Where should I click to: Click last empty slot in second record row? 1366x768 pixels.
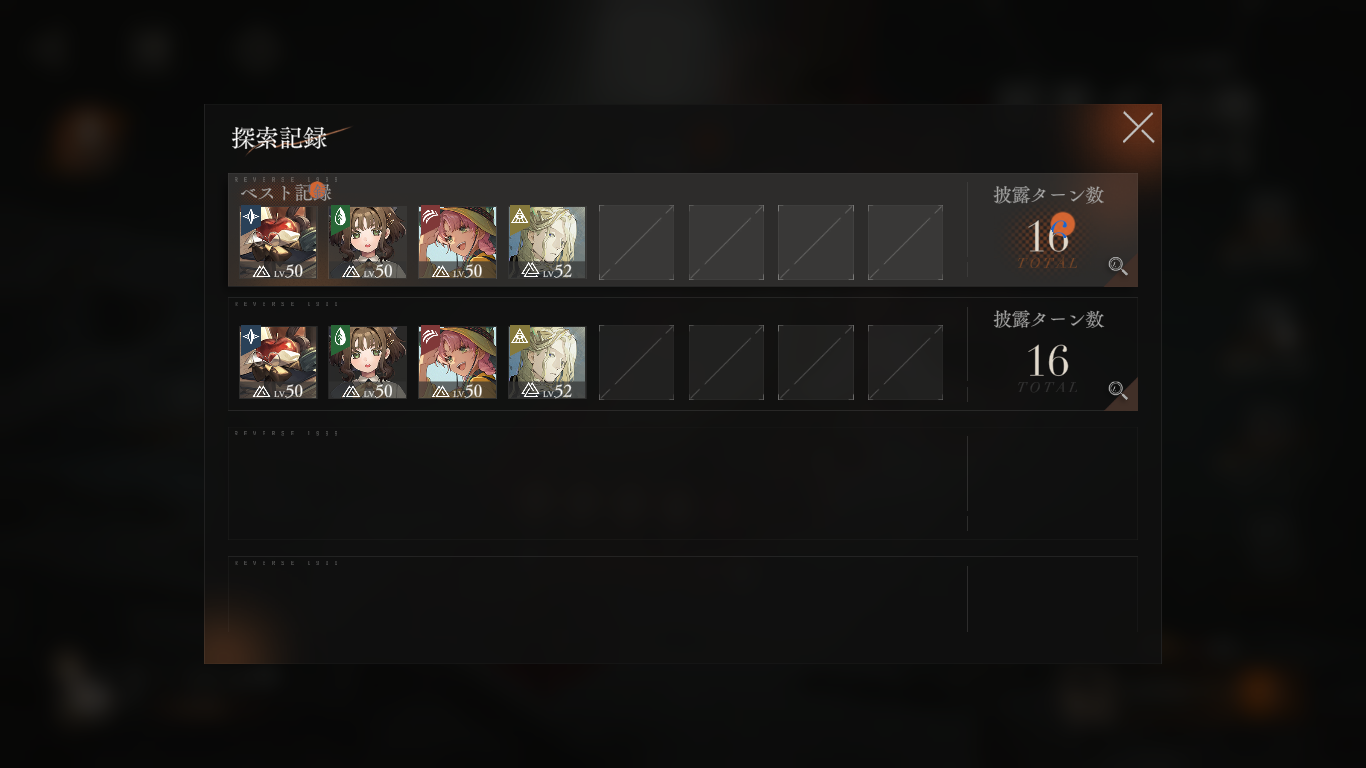[905, 362]
